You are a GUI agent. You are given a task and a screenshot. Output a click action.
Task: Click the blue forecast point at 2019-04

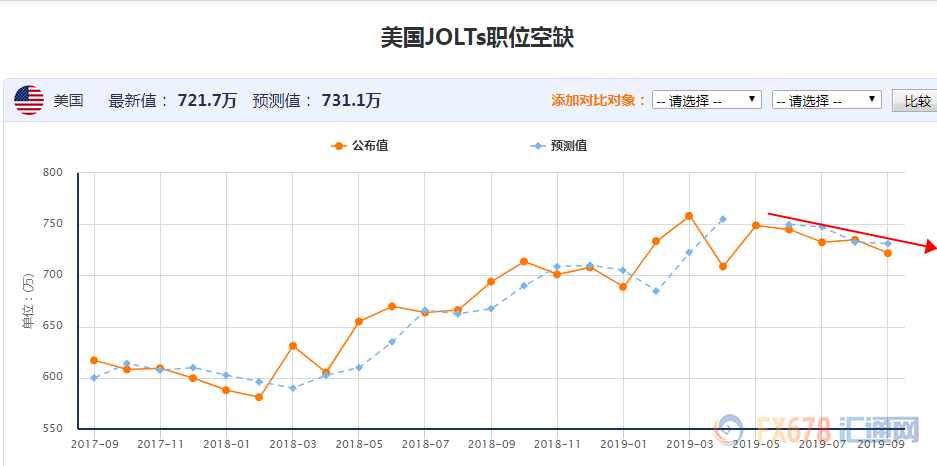(x=722, y=219)
